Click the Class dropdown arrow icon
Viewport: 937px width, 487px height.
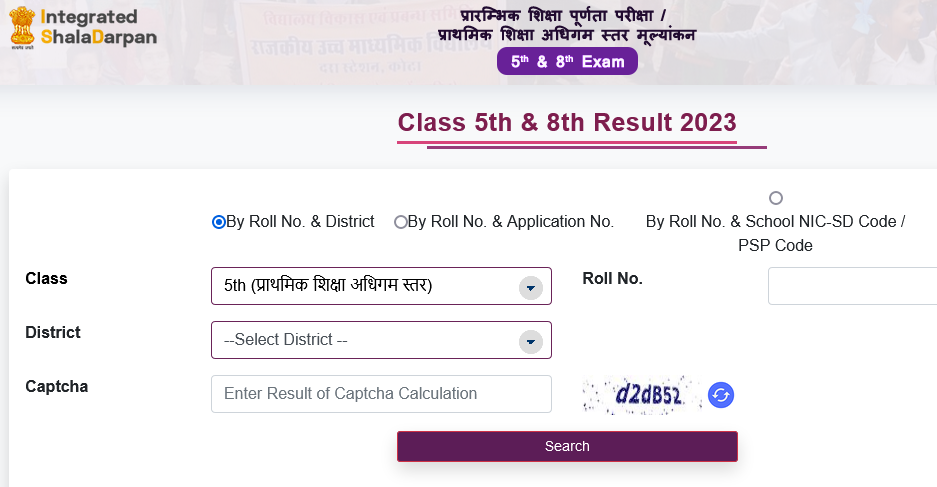531,288
